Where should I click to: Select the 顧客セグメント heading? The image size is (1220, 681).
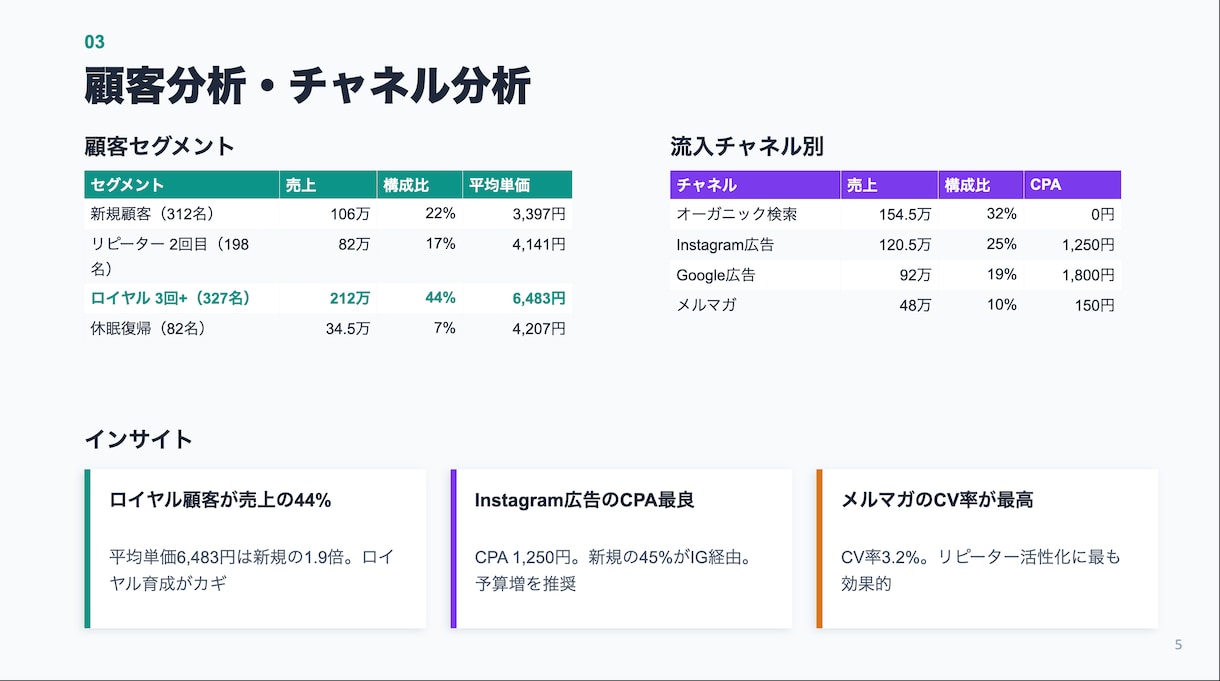coord(159,146)
